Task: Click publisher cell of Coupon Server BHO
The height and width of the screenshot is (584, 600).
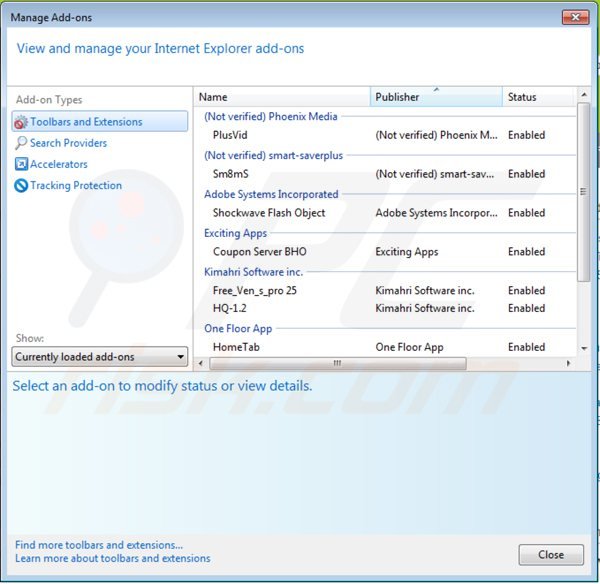Action: coord(407,252)
